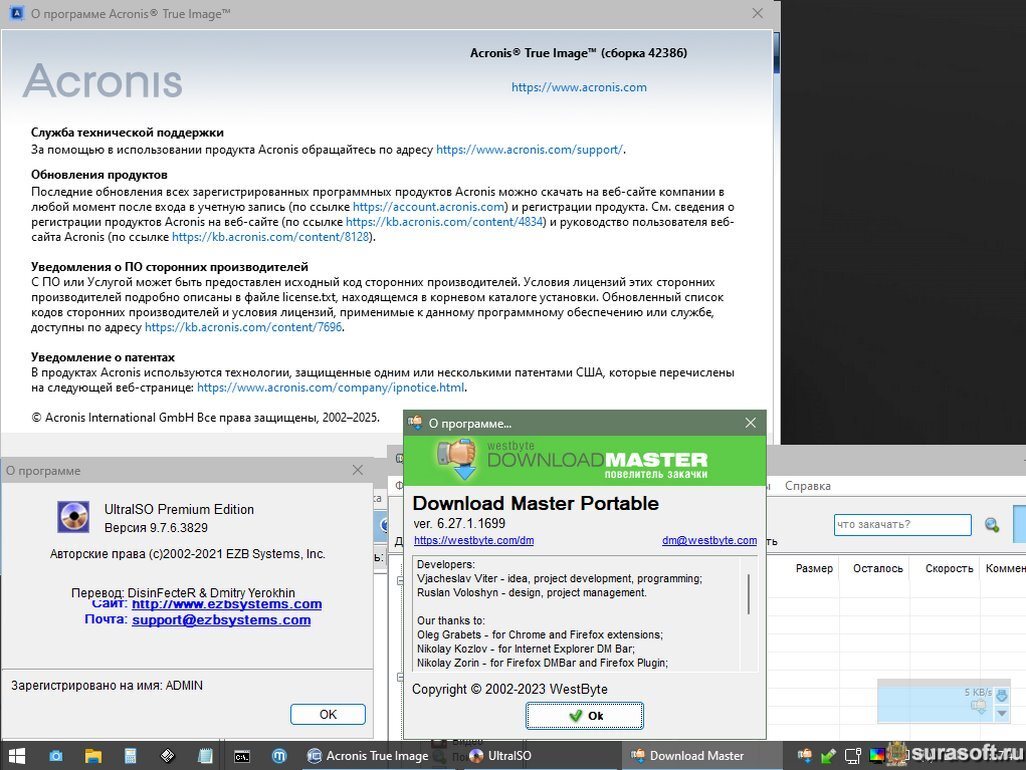Open the command prompt icon on the taskbar
The width and height of the screenshot is (1026, 770).
point(241,756)
